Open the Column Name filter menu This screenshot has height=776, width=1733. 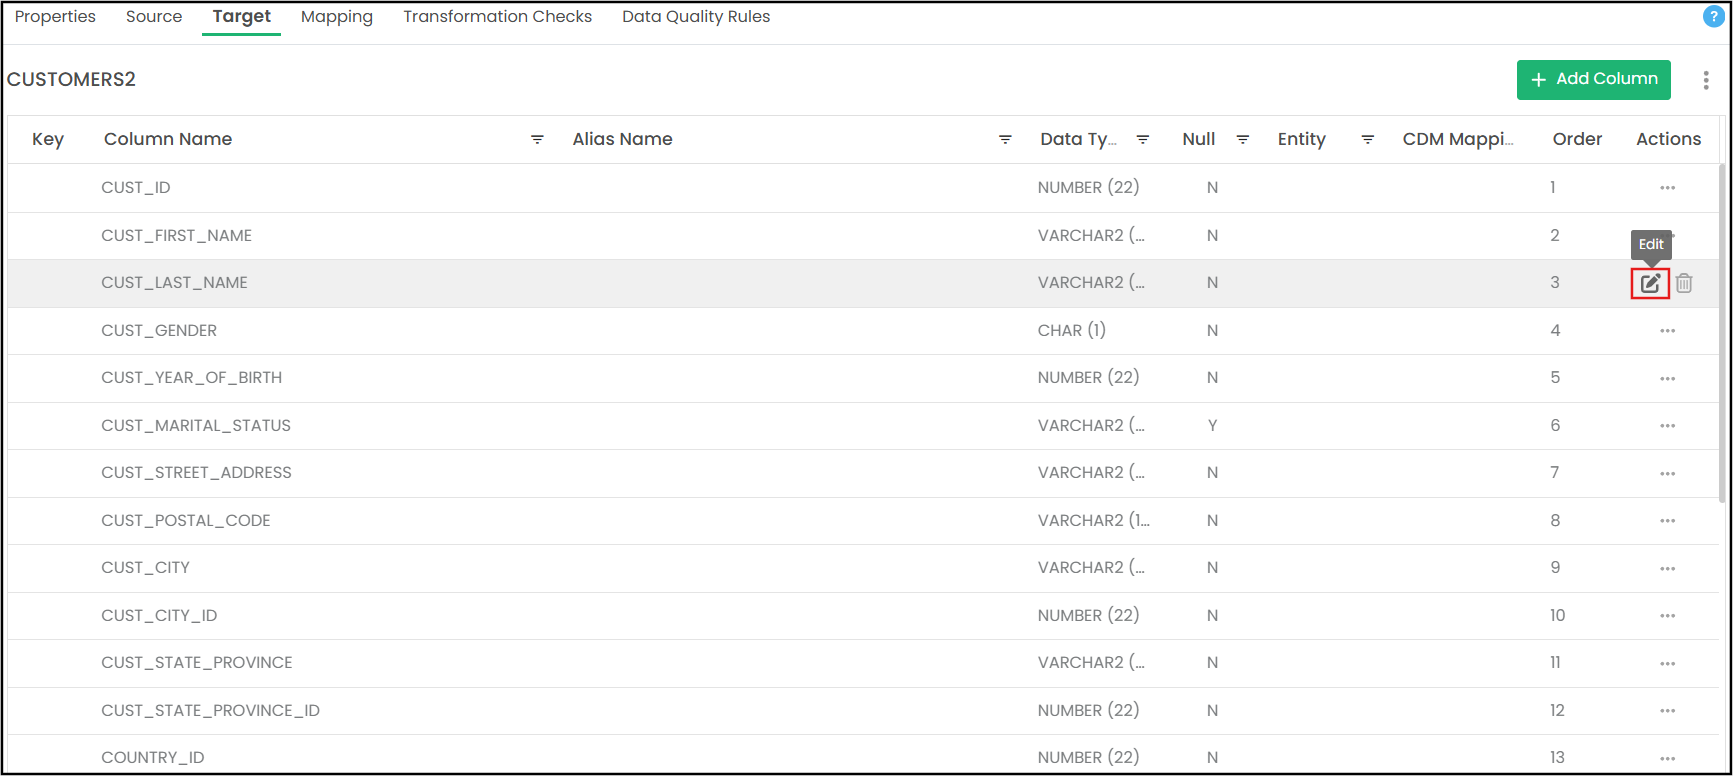(x=537, y=140)
